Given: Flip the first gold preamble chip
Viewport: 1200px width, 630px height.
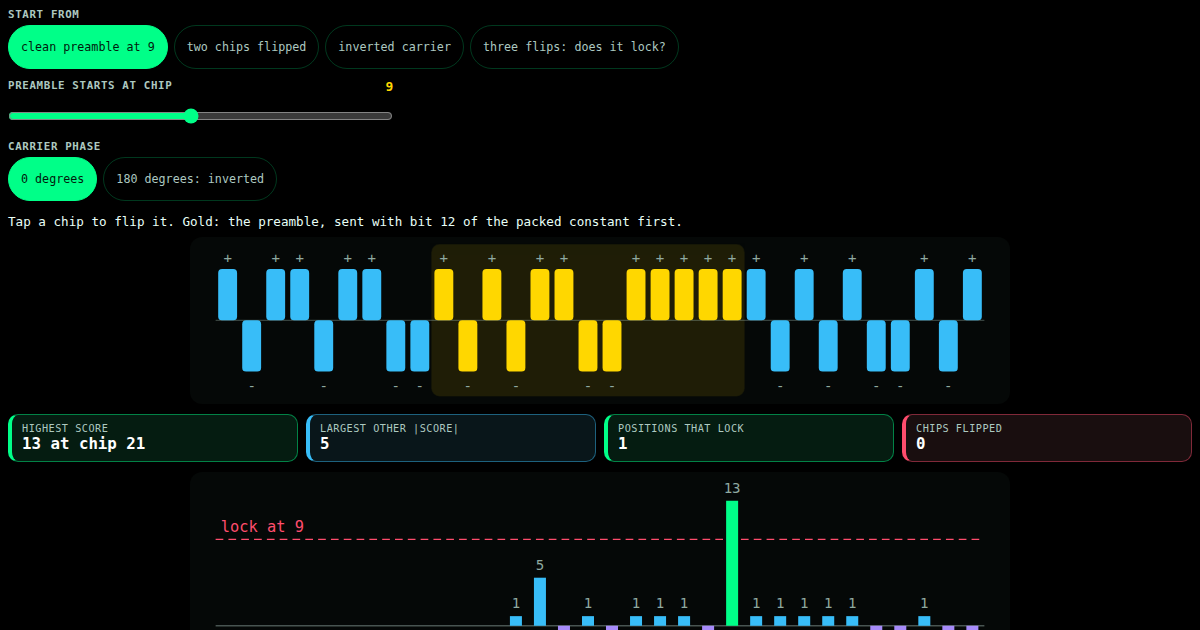Looking at the screenshot, I should pos(444,294).
